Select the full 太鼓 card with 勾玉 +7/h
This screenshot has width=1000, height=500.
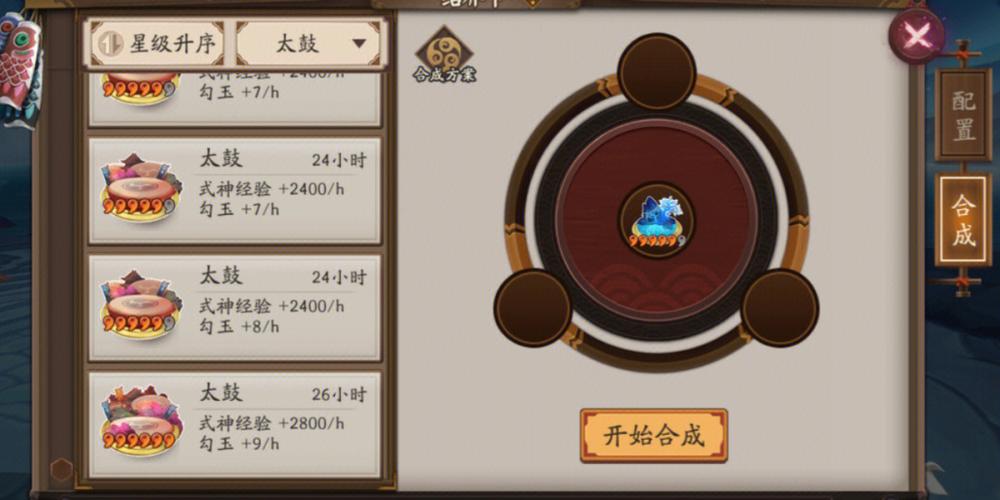pyautogui.click(x=235, y=191)
